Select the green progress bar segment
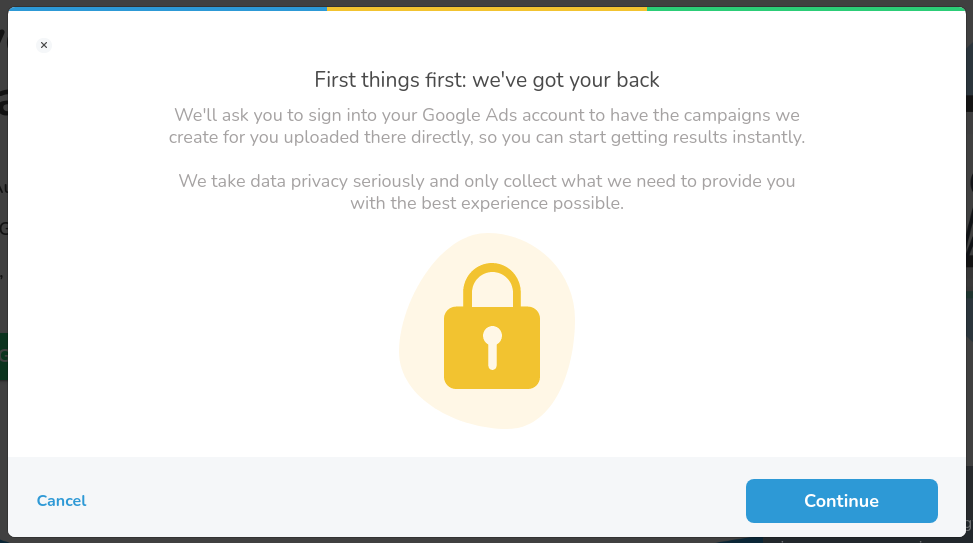This screenshot has width=973, height=543. click(x=806, y=9)
